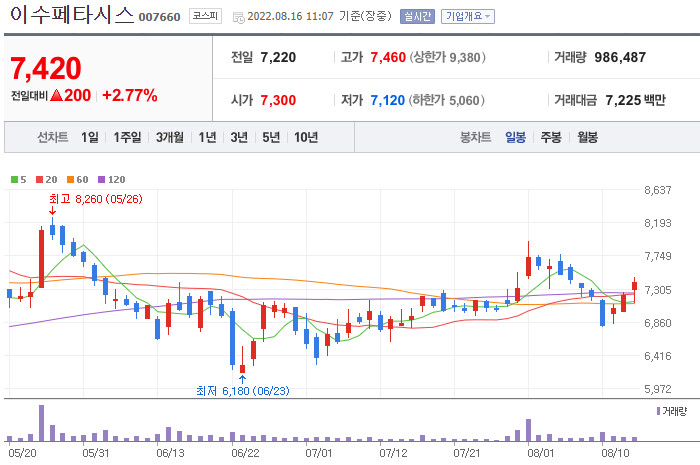This screenshot has height=465, width=700.
Task: Click the 최고 8,260 (05/26) marker
Action: click(x=96, y=199)
